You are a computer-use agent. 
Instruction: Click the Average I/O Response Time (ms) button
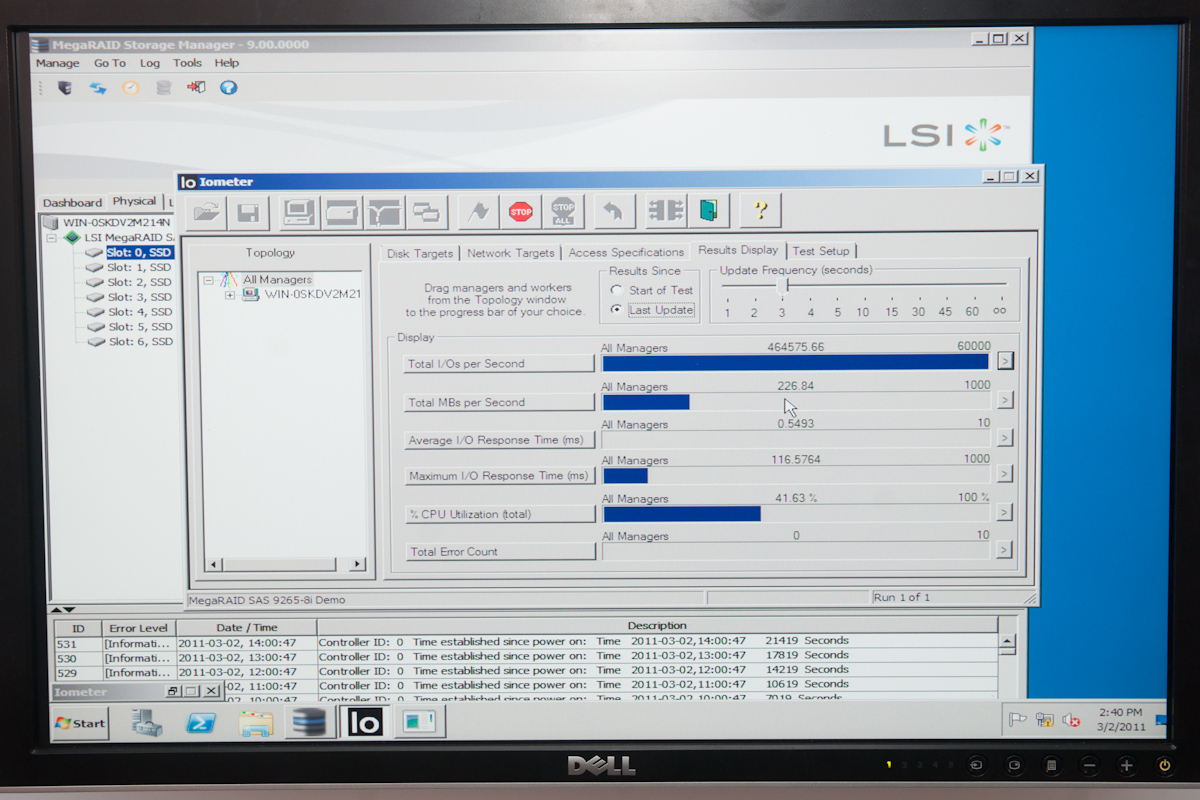click(499, 440)
